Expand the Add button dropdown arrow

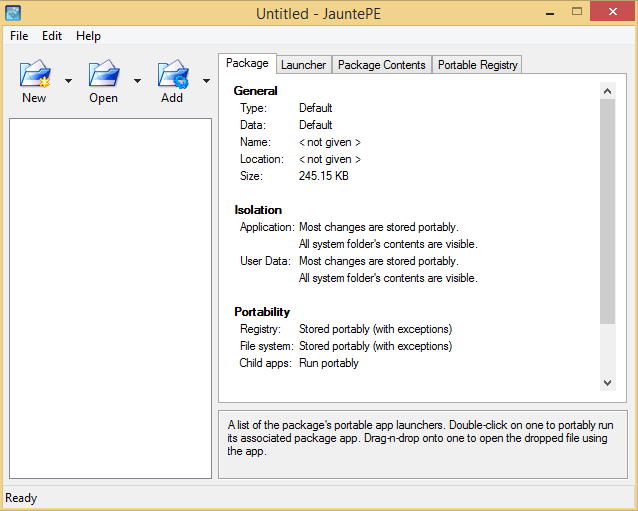(x=207, y=81)
